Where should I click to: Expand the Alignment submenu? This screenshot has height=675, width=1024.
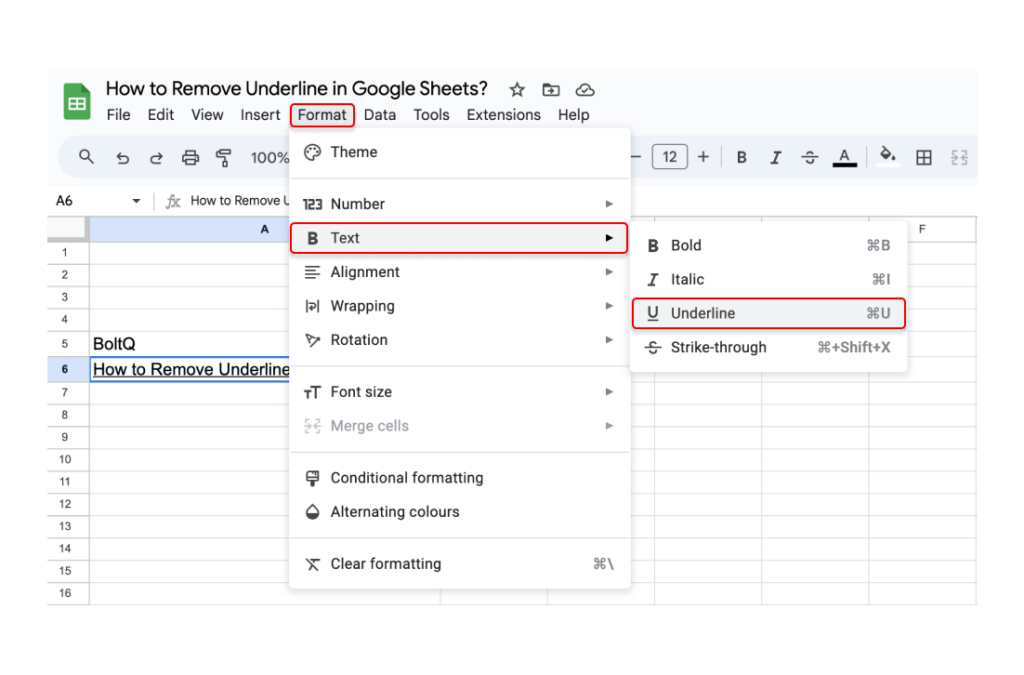(x=460, y=272)
